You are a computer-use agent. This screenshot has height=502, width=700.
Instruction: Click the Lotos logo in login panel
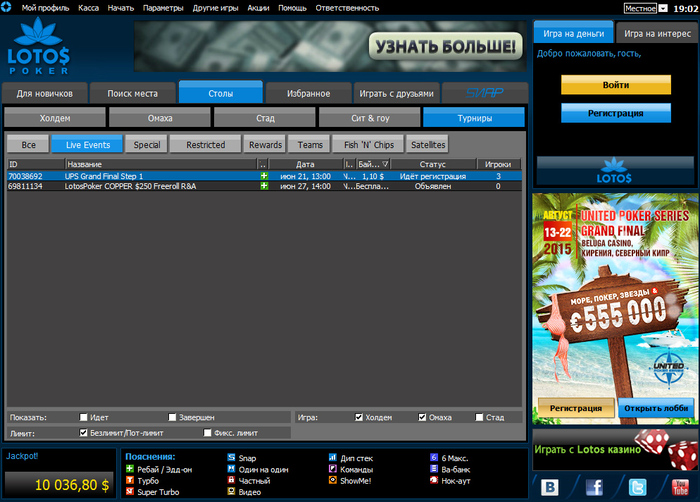click(x=615, y=171)
